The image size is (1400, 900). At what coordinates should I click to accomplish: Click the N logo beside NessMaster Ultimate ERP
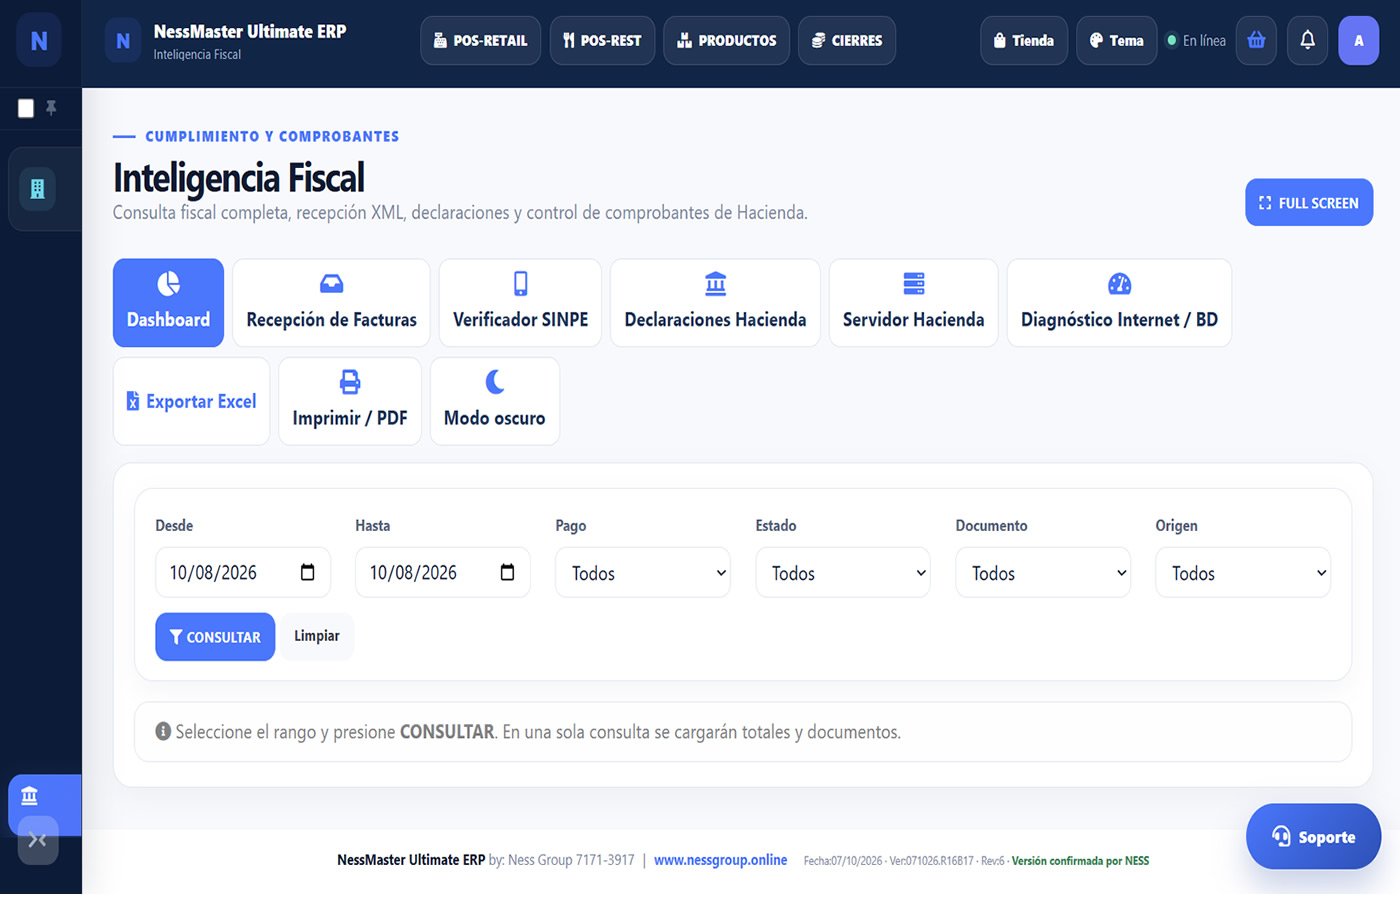(x=123, y=41)
